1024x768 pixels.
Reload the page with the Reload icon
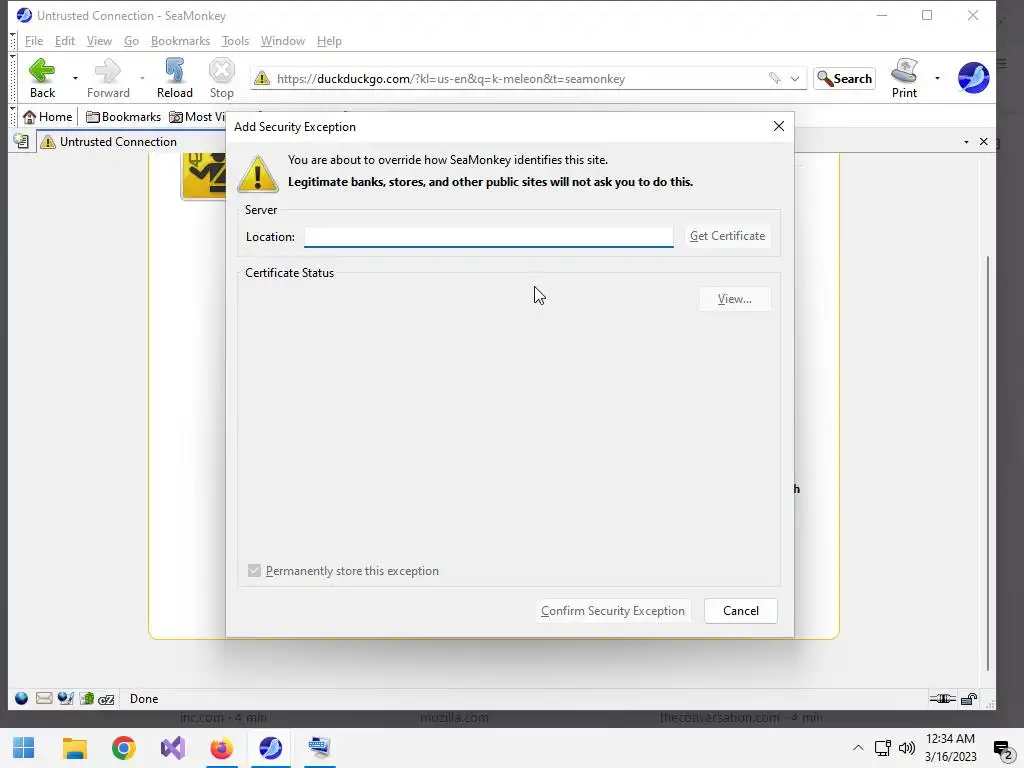174,78
